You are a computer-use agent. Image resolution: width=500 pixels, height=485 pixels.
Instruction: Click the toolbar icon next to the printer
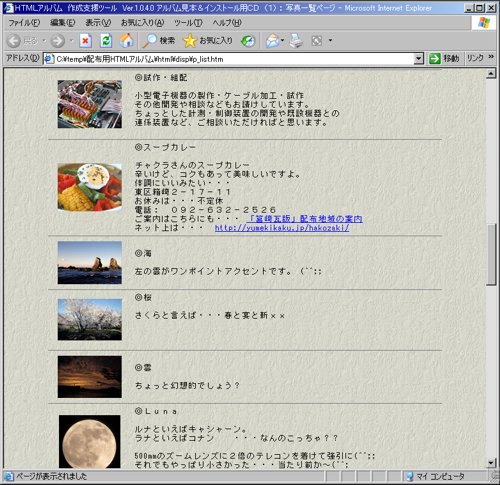[317, 41]
